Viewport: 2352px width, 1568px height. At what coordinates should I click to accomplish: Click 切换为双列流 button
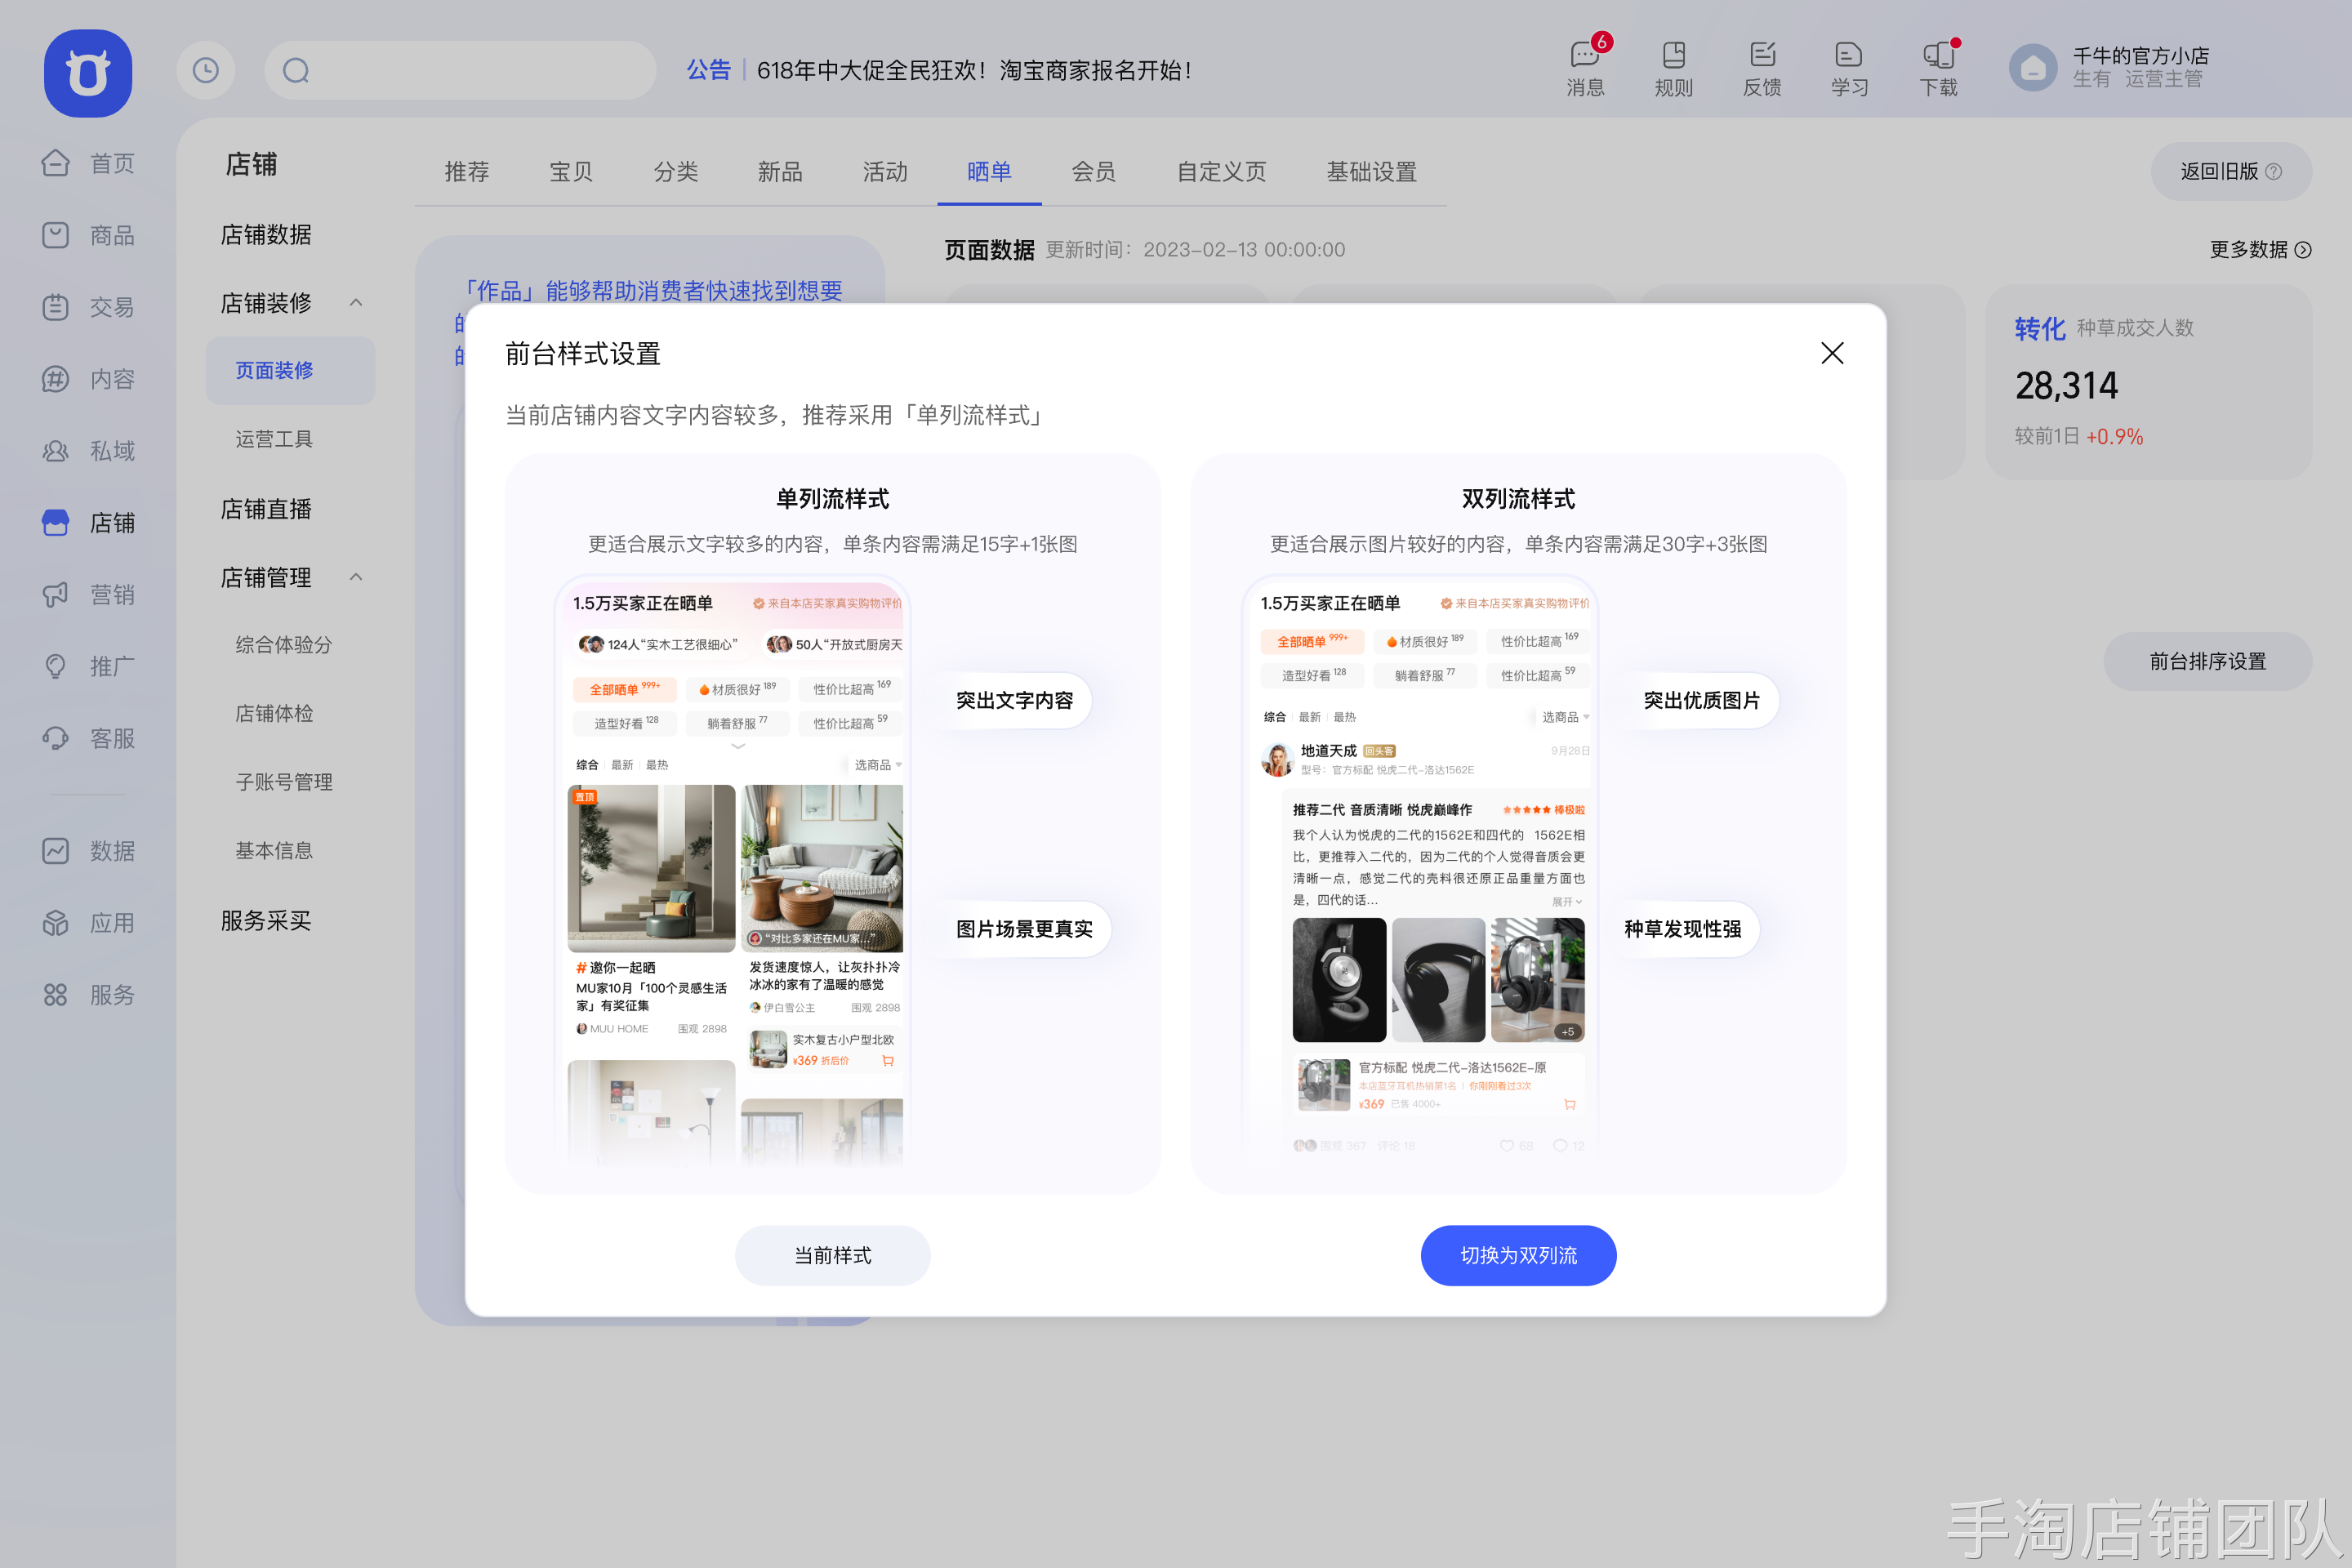click(1518, 1255)
